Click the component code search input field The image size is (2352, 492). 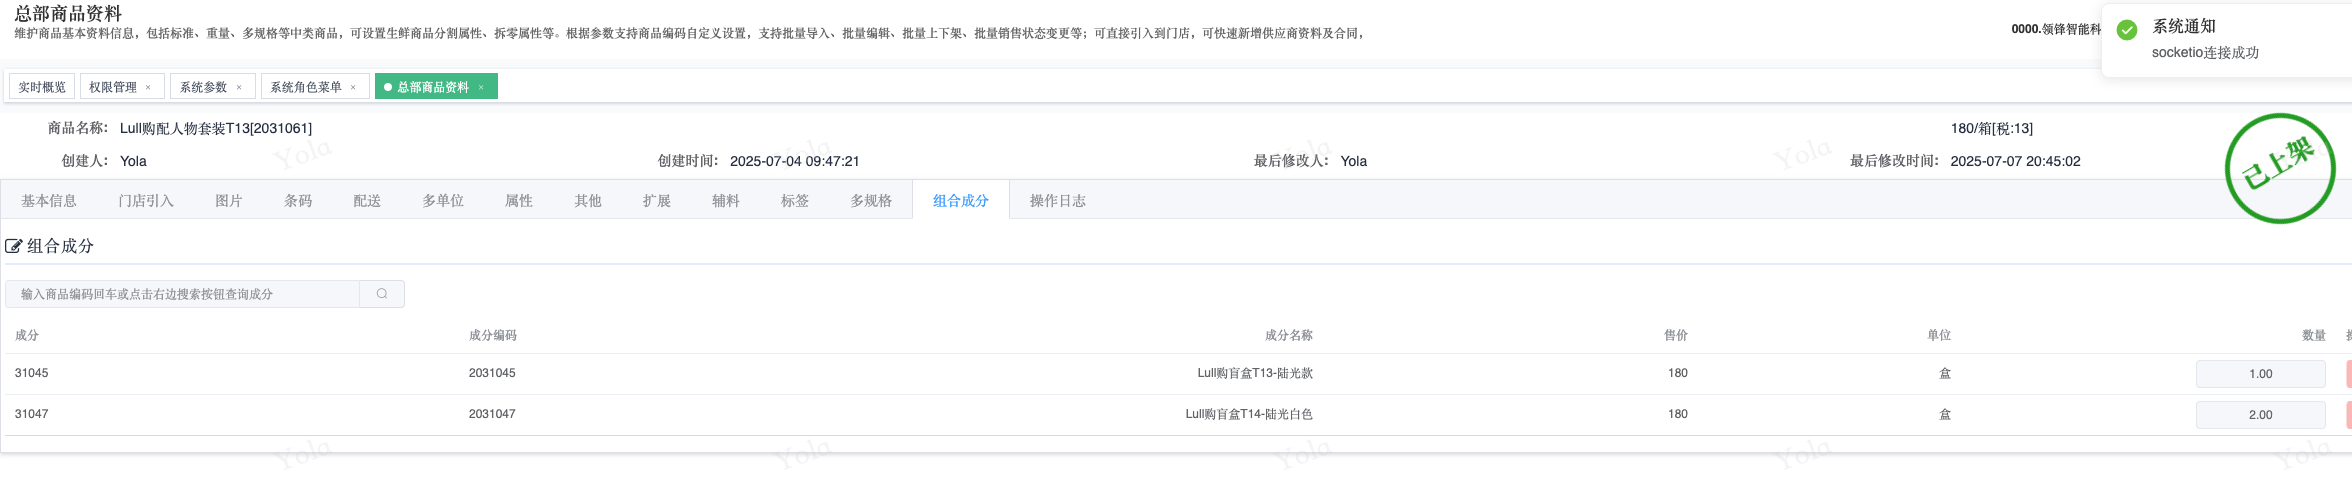point(183,294)
